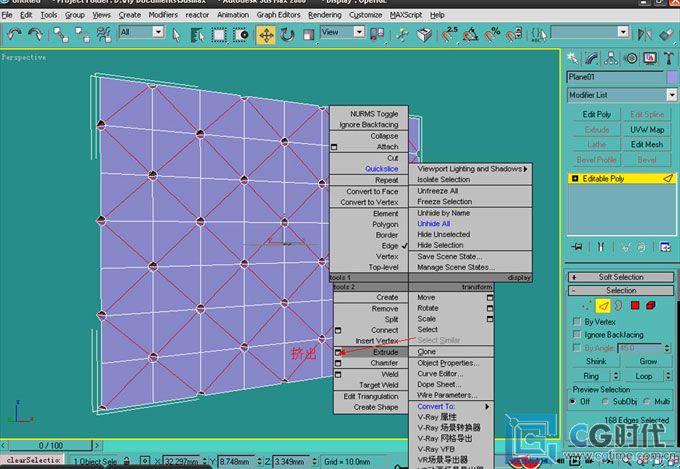Open the Hierarchy panel tab icon
Image resolution: width=680 pixels, height=469 pixels.
(609, 57)
